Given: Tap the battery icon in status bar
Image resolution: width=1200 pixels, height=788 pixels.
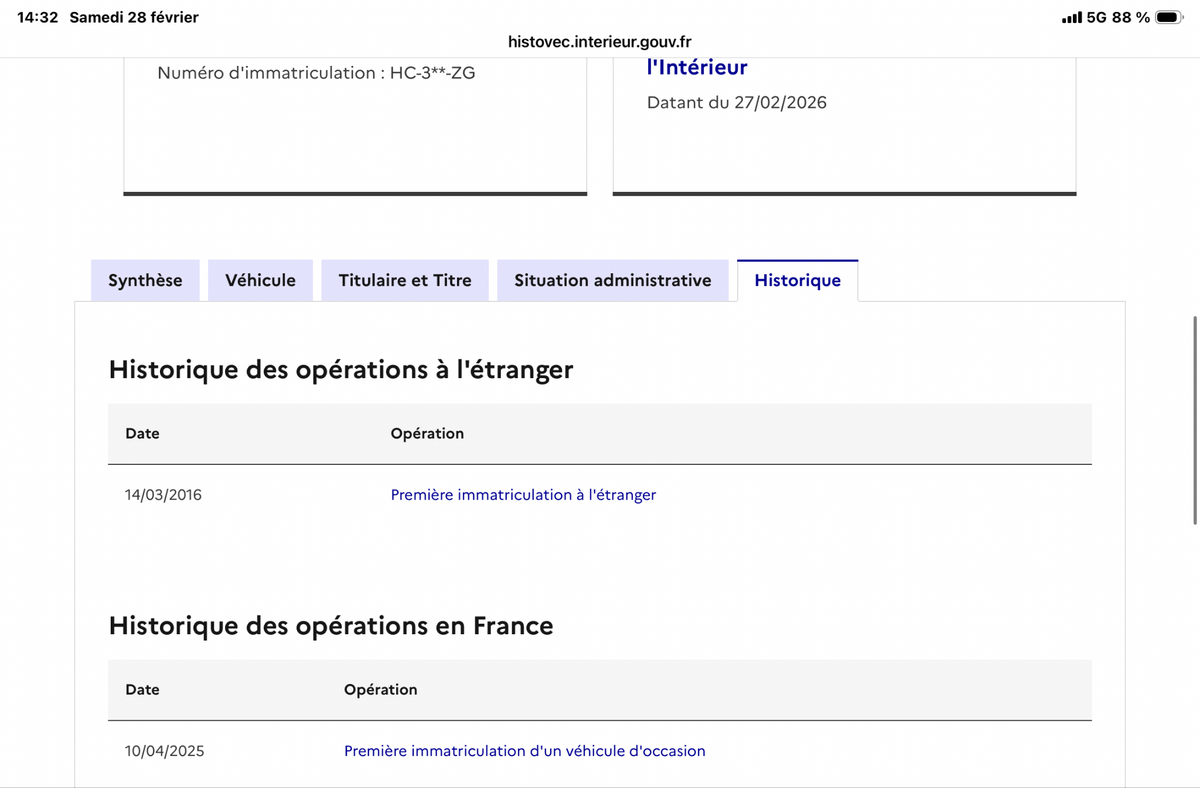Looking at the screenshot, I should coord(1169,17).
